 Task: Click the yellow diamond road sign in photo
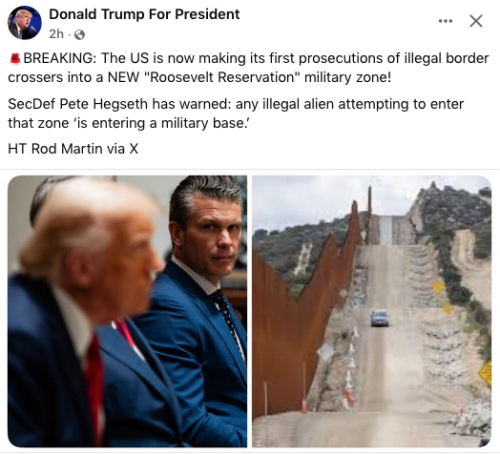click(486, 373)
